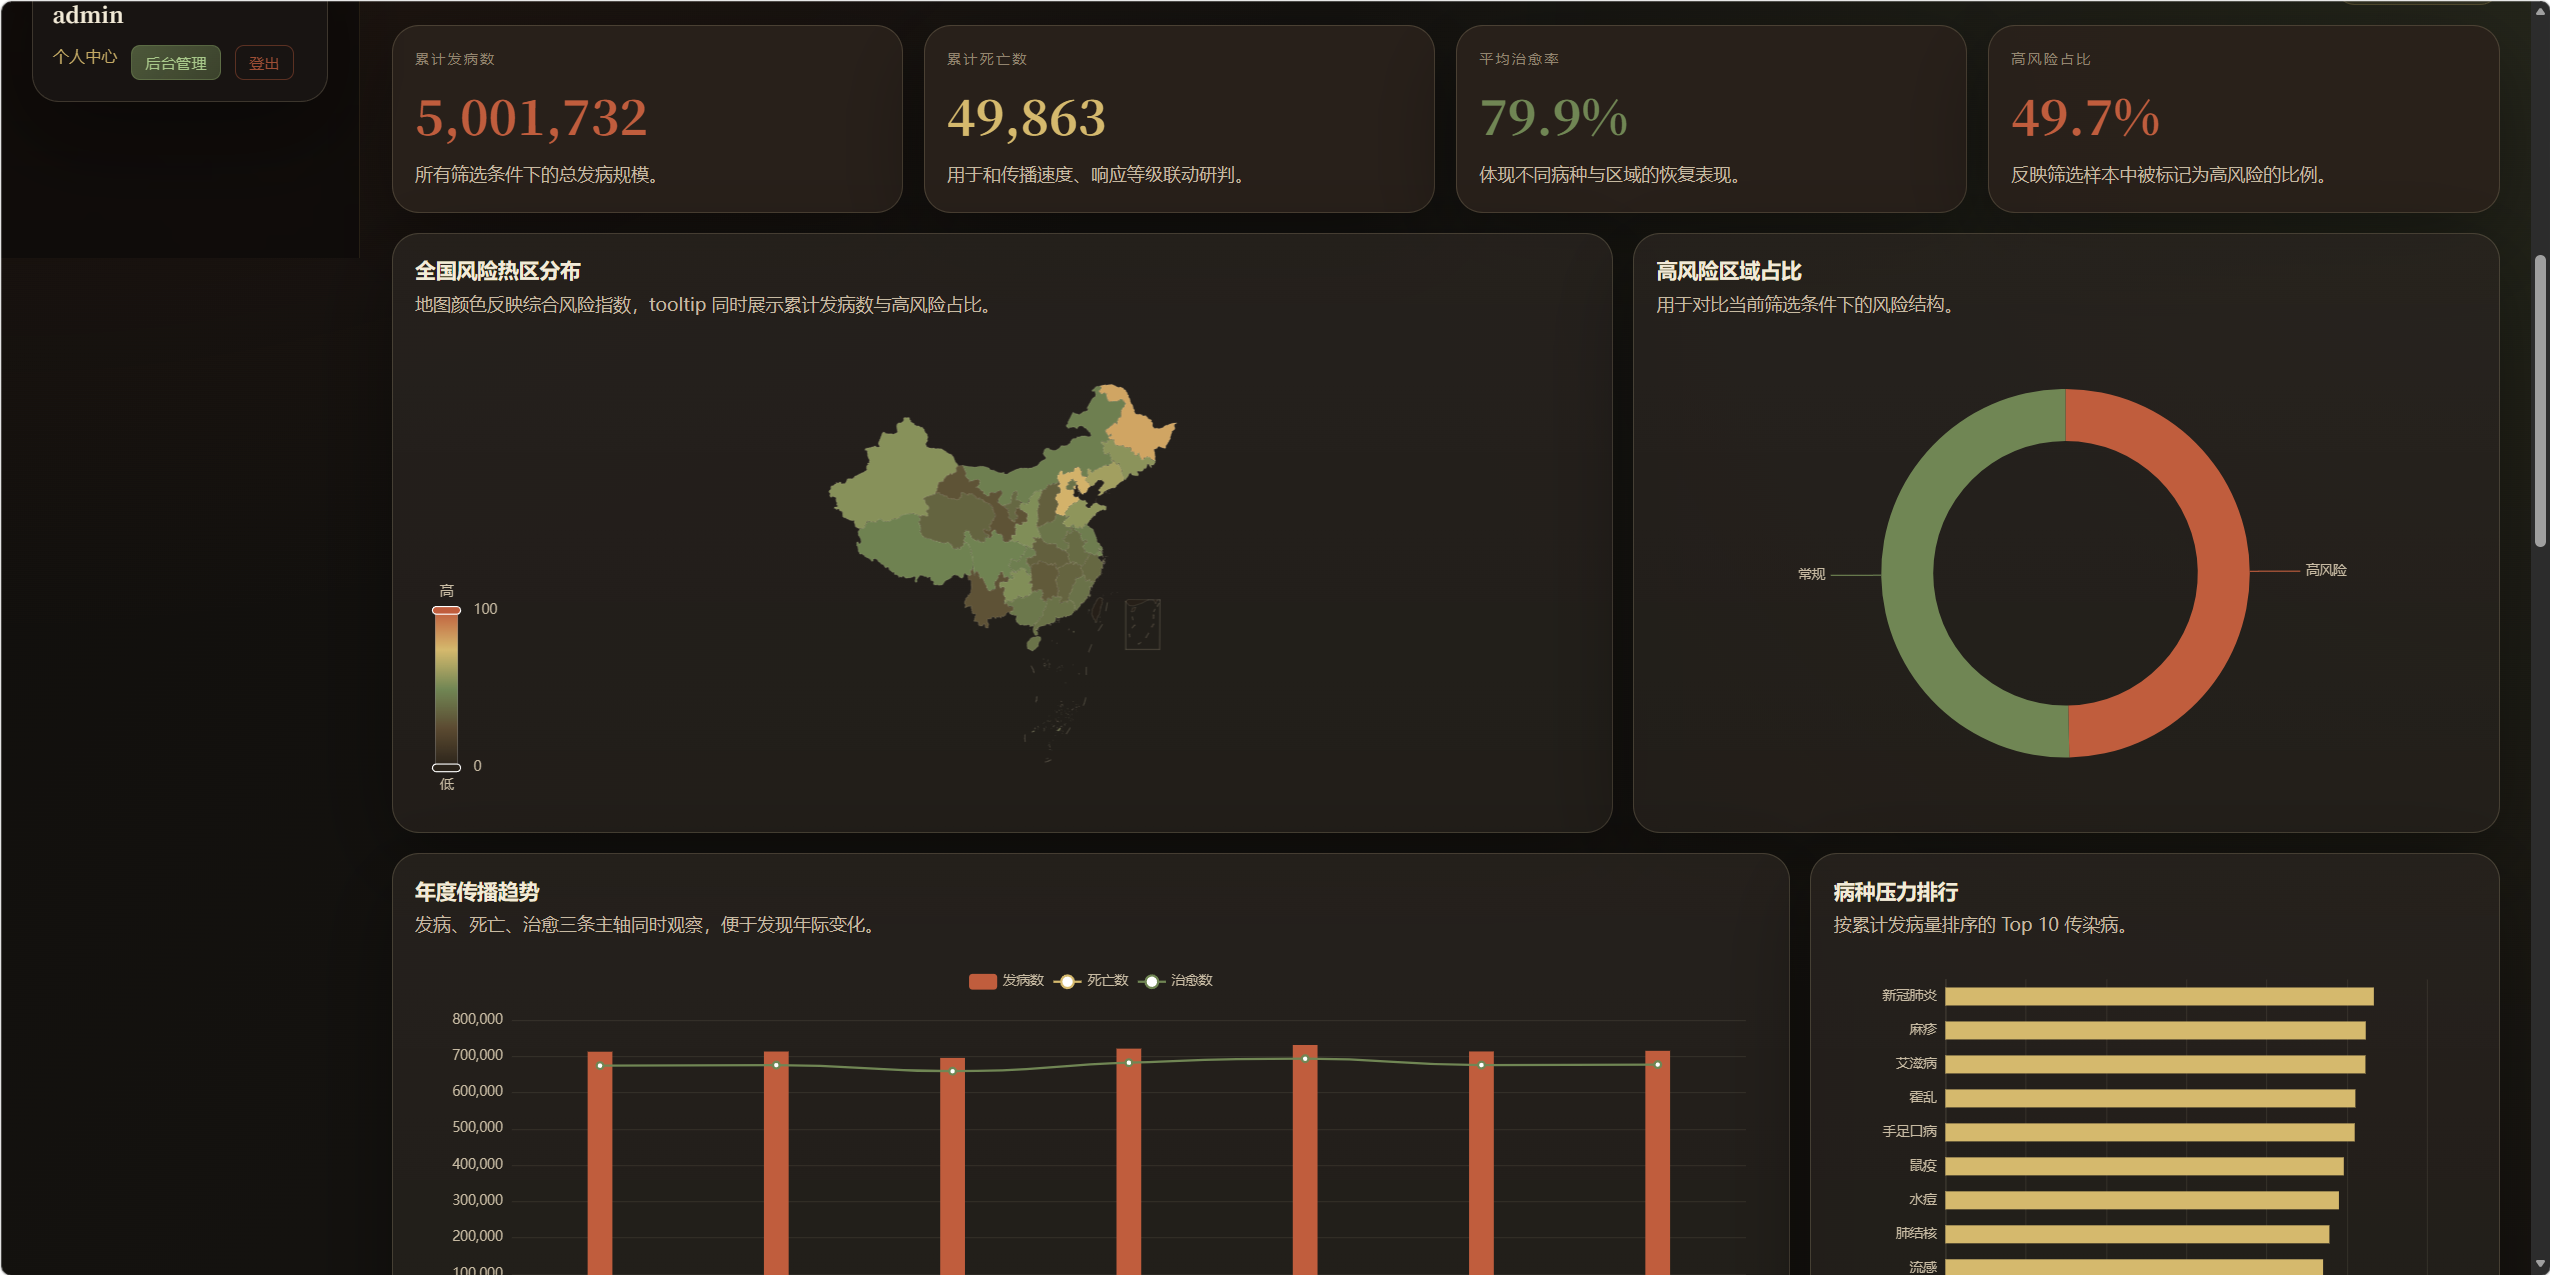Click the upper handle of the risk visualMap slider
Screen dimensions: 2550x1275
pos(446,610)
